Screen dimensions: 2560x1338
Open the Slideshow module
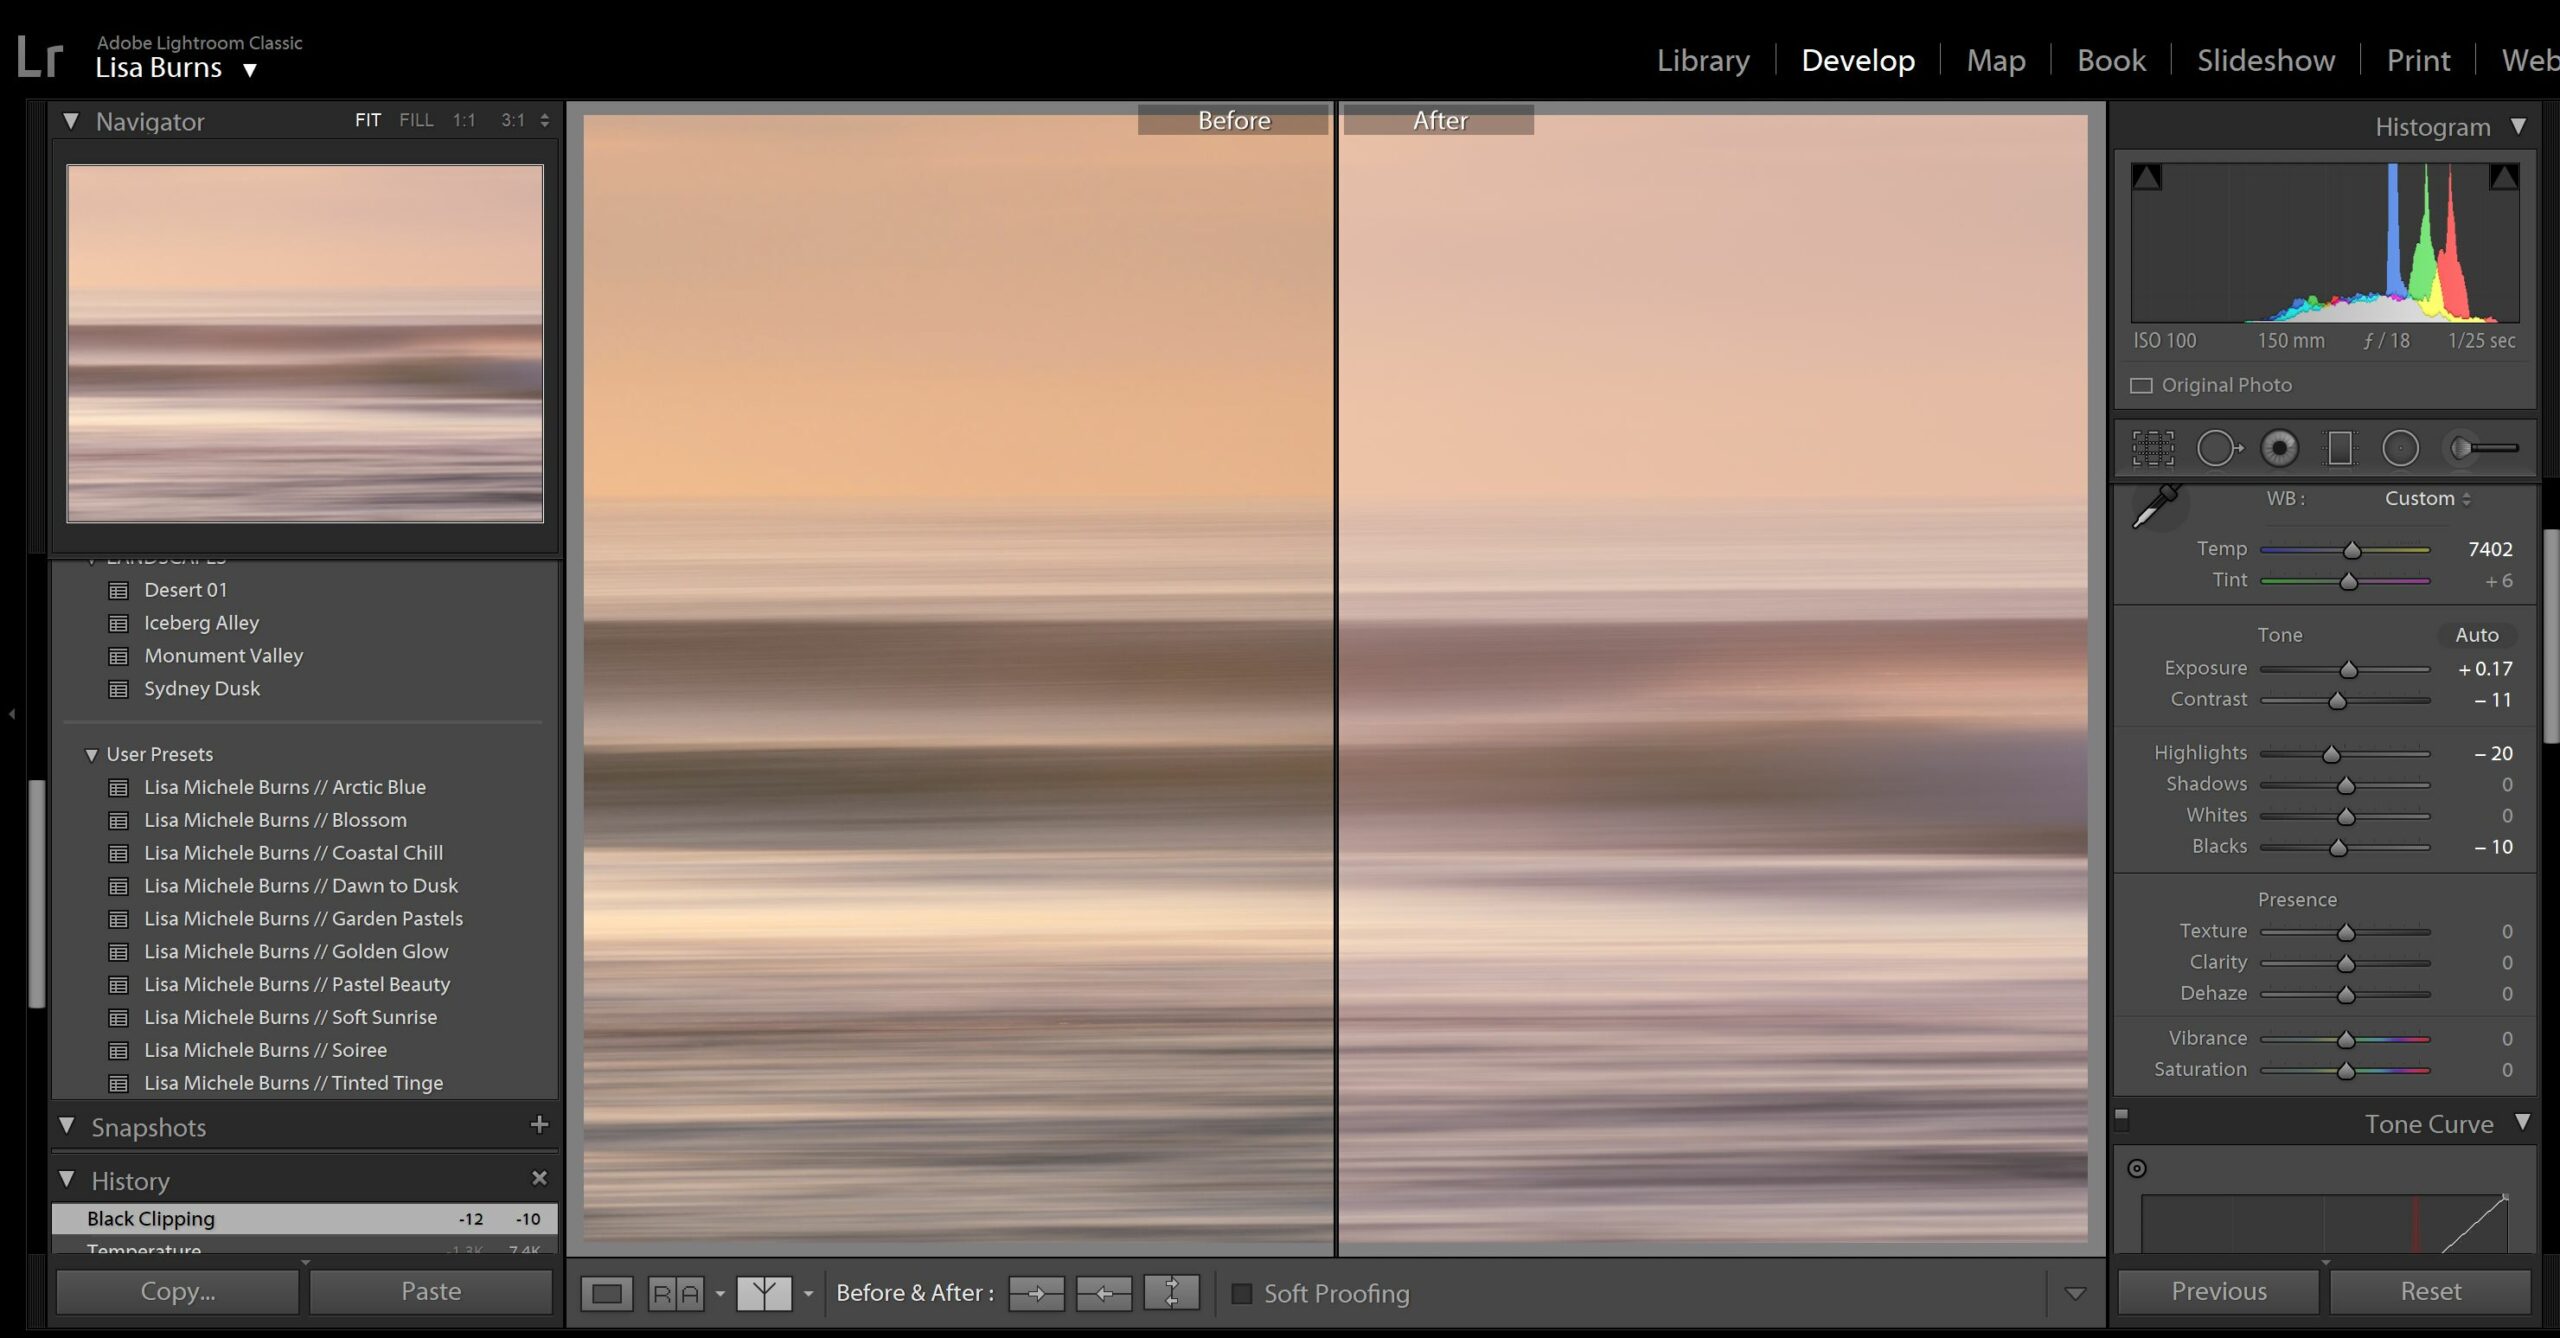pos(2266,60)
